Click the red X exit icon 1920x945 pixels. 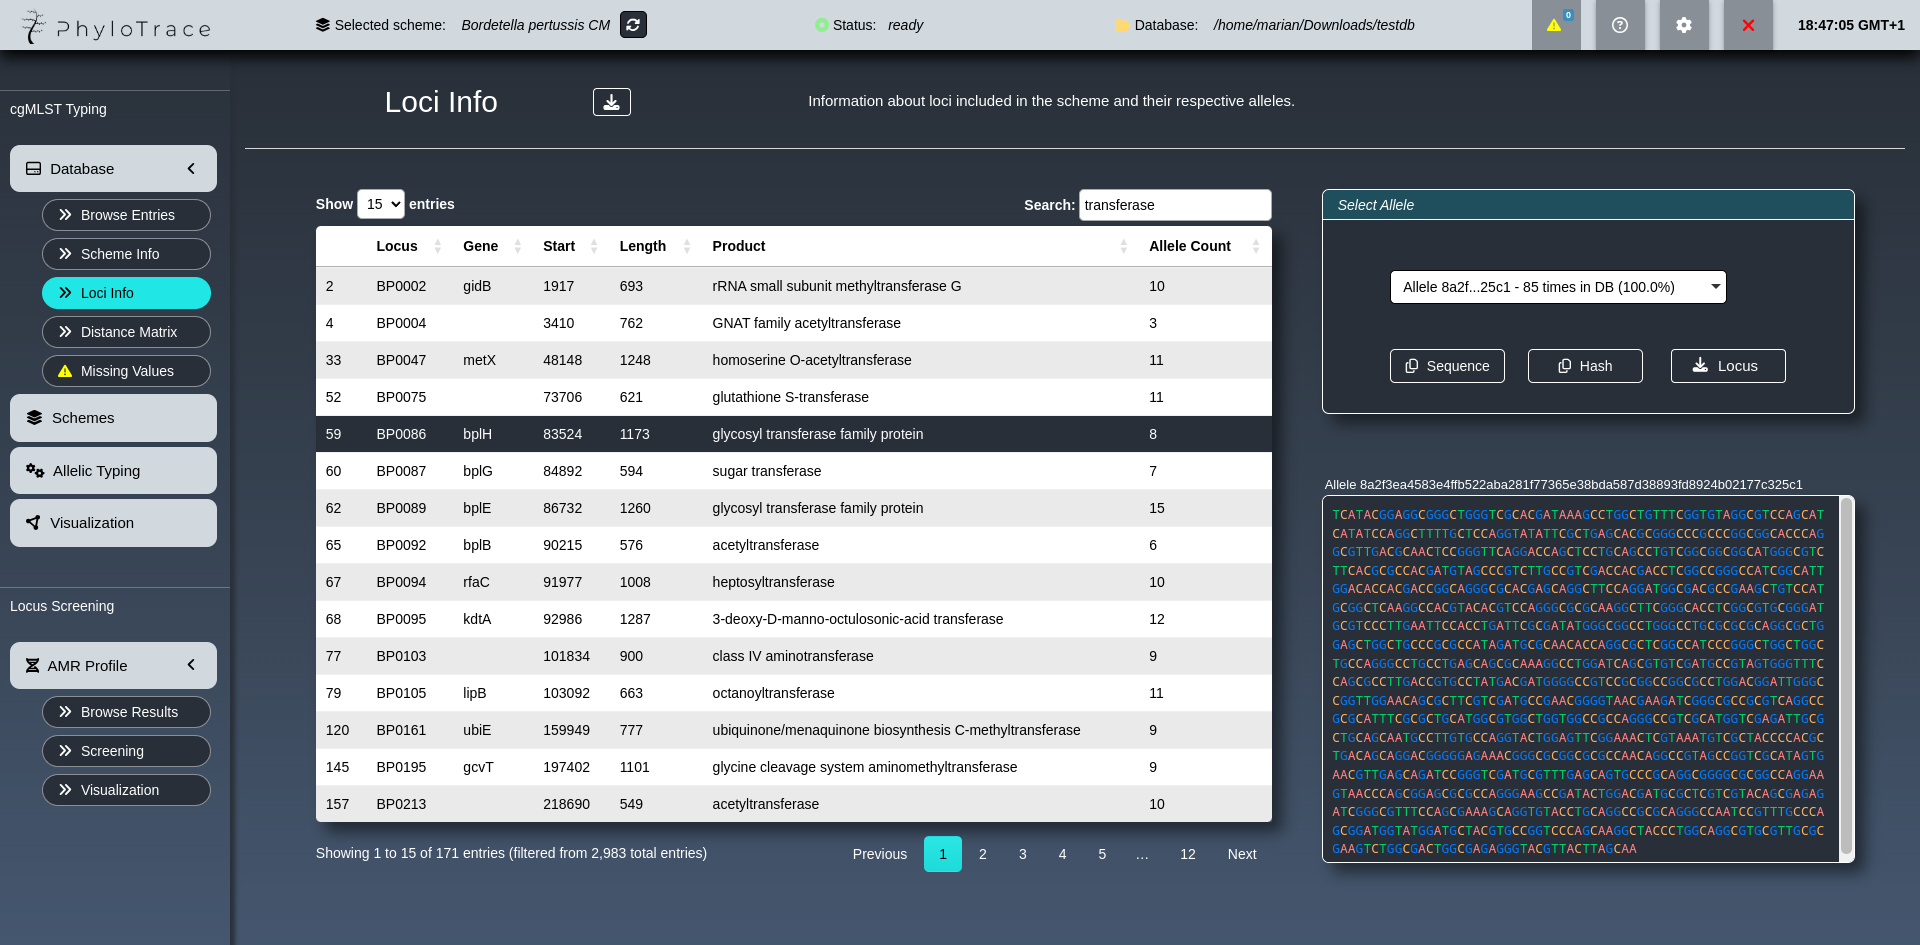coord(1748,25)
